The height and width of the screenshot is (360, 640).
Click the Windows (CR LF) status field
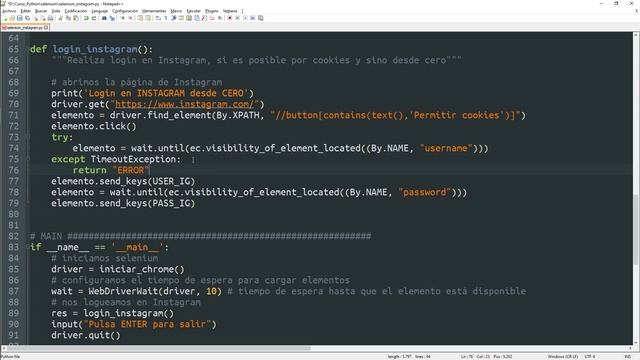click(562, 357)
